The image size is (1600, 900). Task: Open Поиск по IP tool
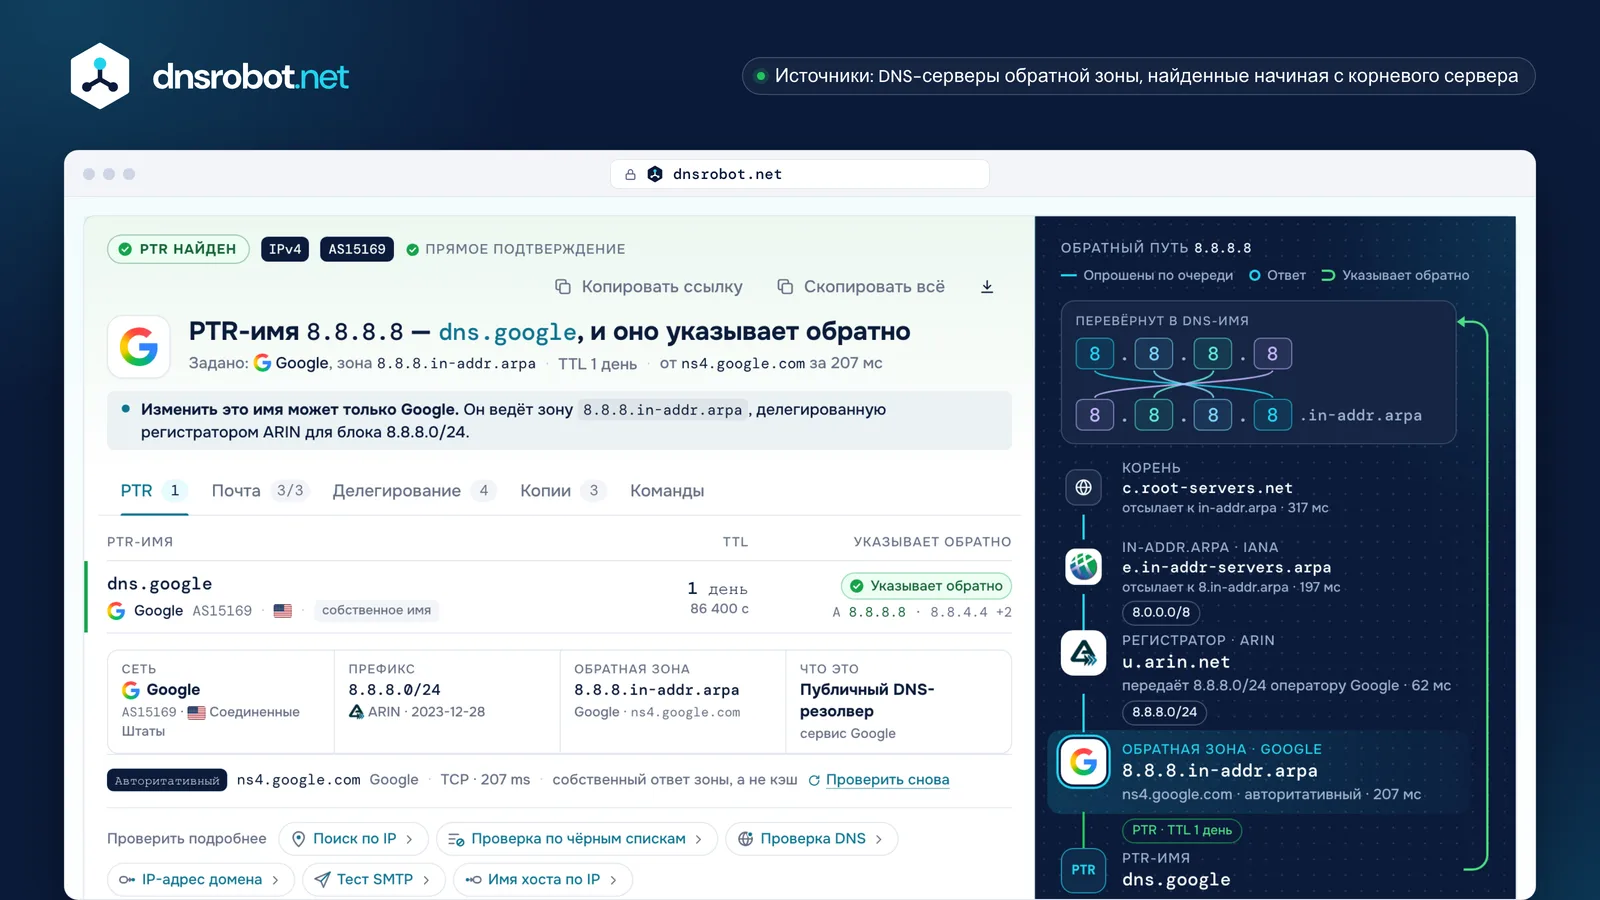click(x=353, y=839)
